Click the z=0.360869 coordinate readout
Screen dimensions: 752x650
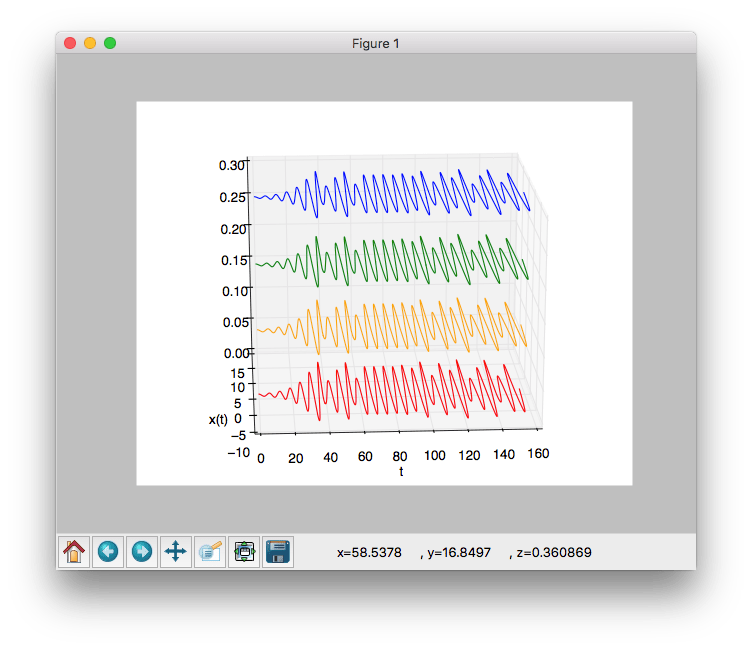tap(554, 553)
